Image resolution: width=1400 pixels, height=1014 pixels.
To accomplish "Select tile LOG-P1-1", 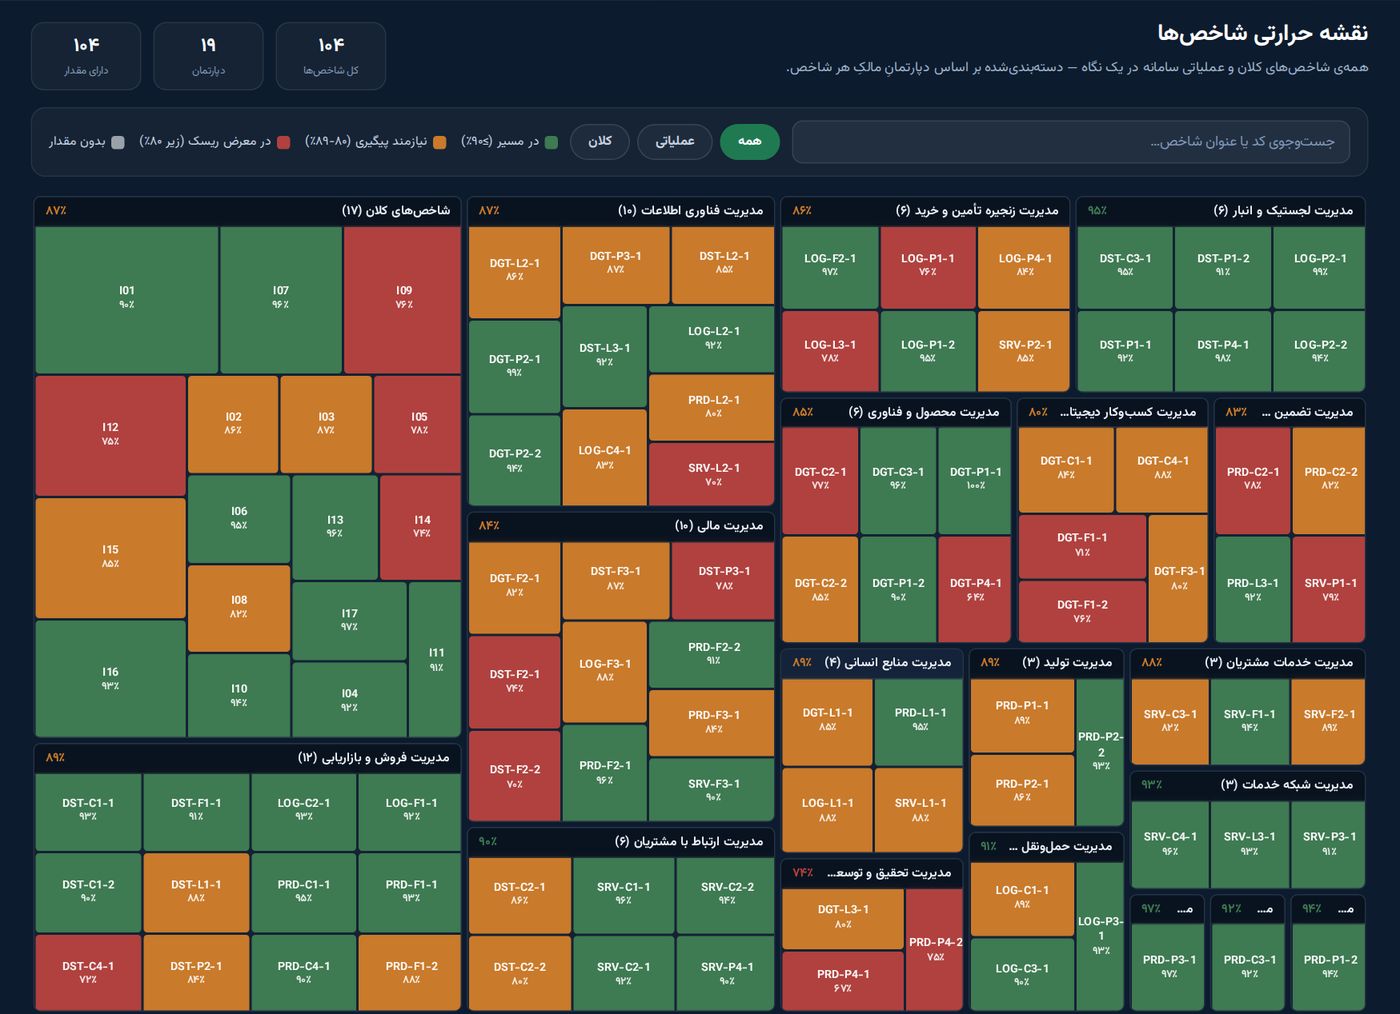I will coord(927,267).
